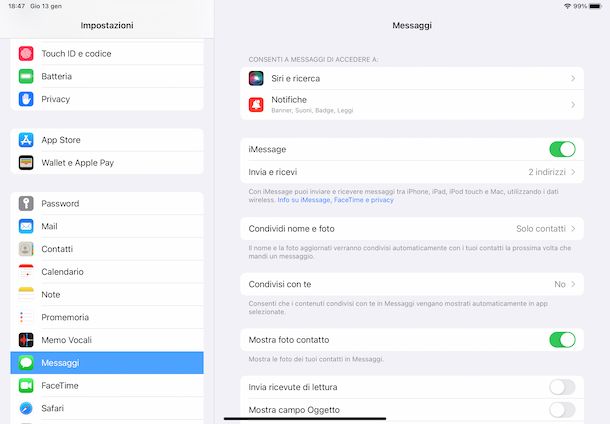Tap the Safari compass icon
610x424 pixels.
click(x=26, y=408)
